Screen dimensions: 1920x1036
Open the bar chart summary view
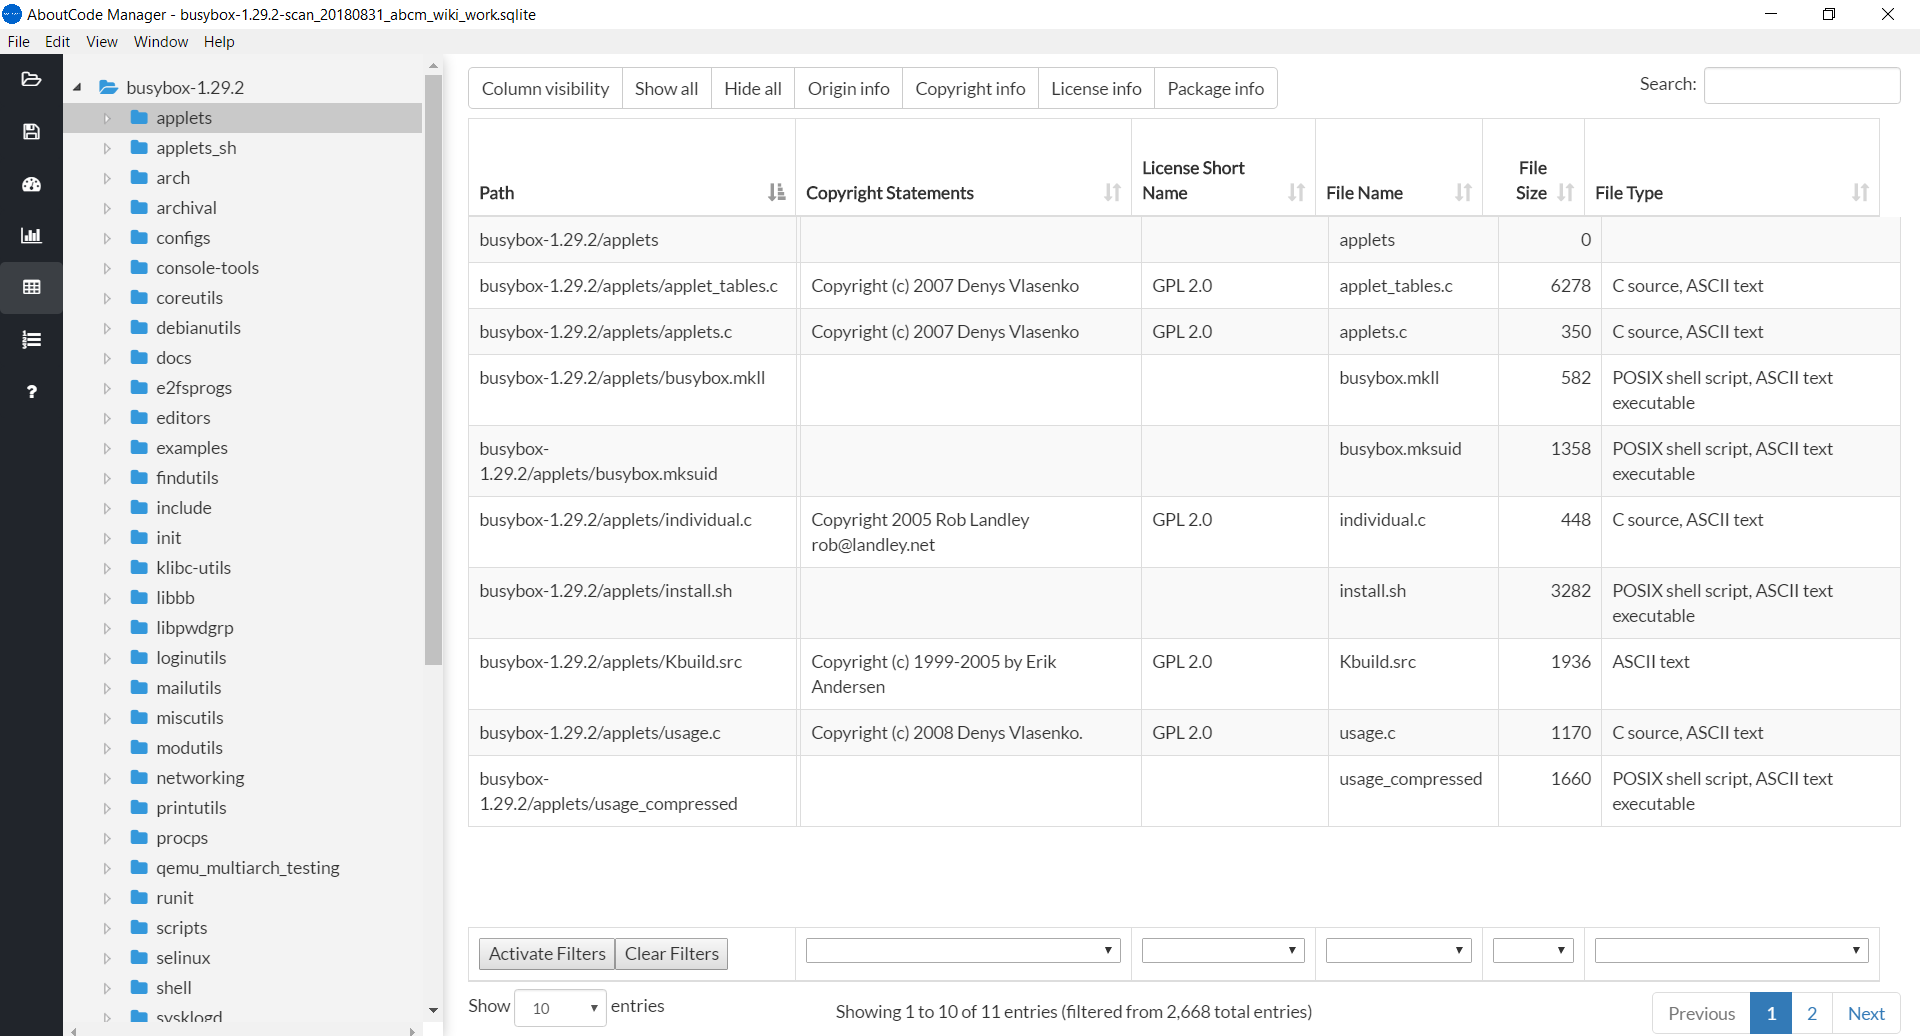31,236
